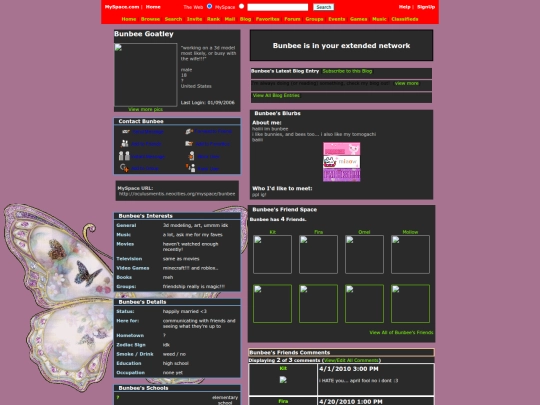The height and width of the screenshot is (405, 540).
Task: Select the MySpace search radio button
Action: click(x=241, y=6)
